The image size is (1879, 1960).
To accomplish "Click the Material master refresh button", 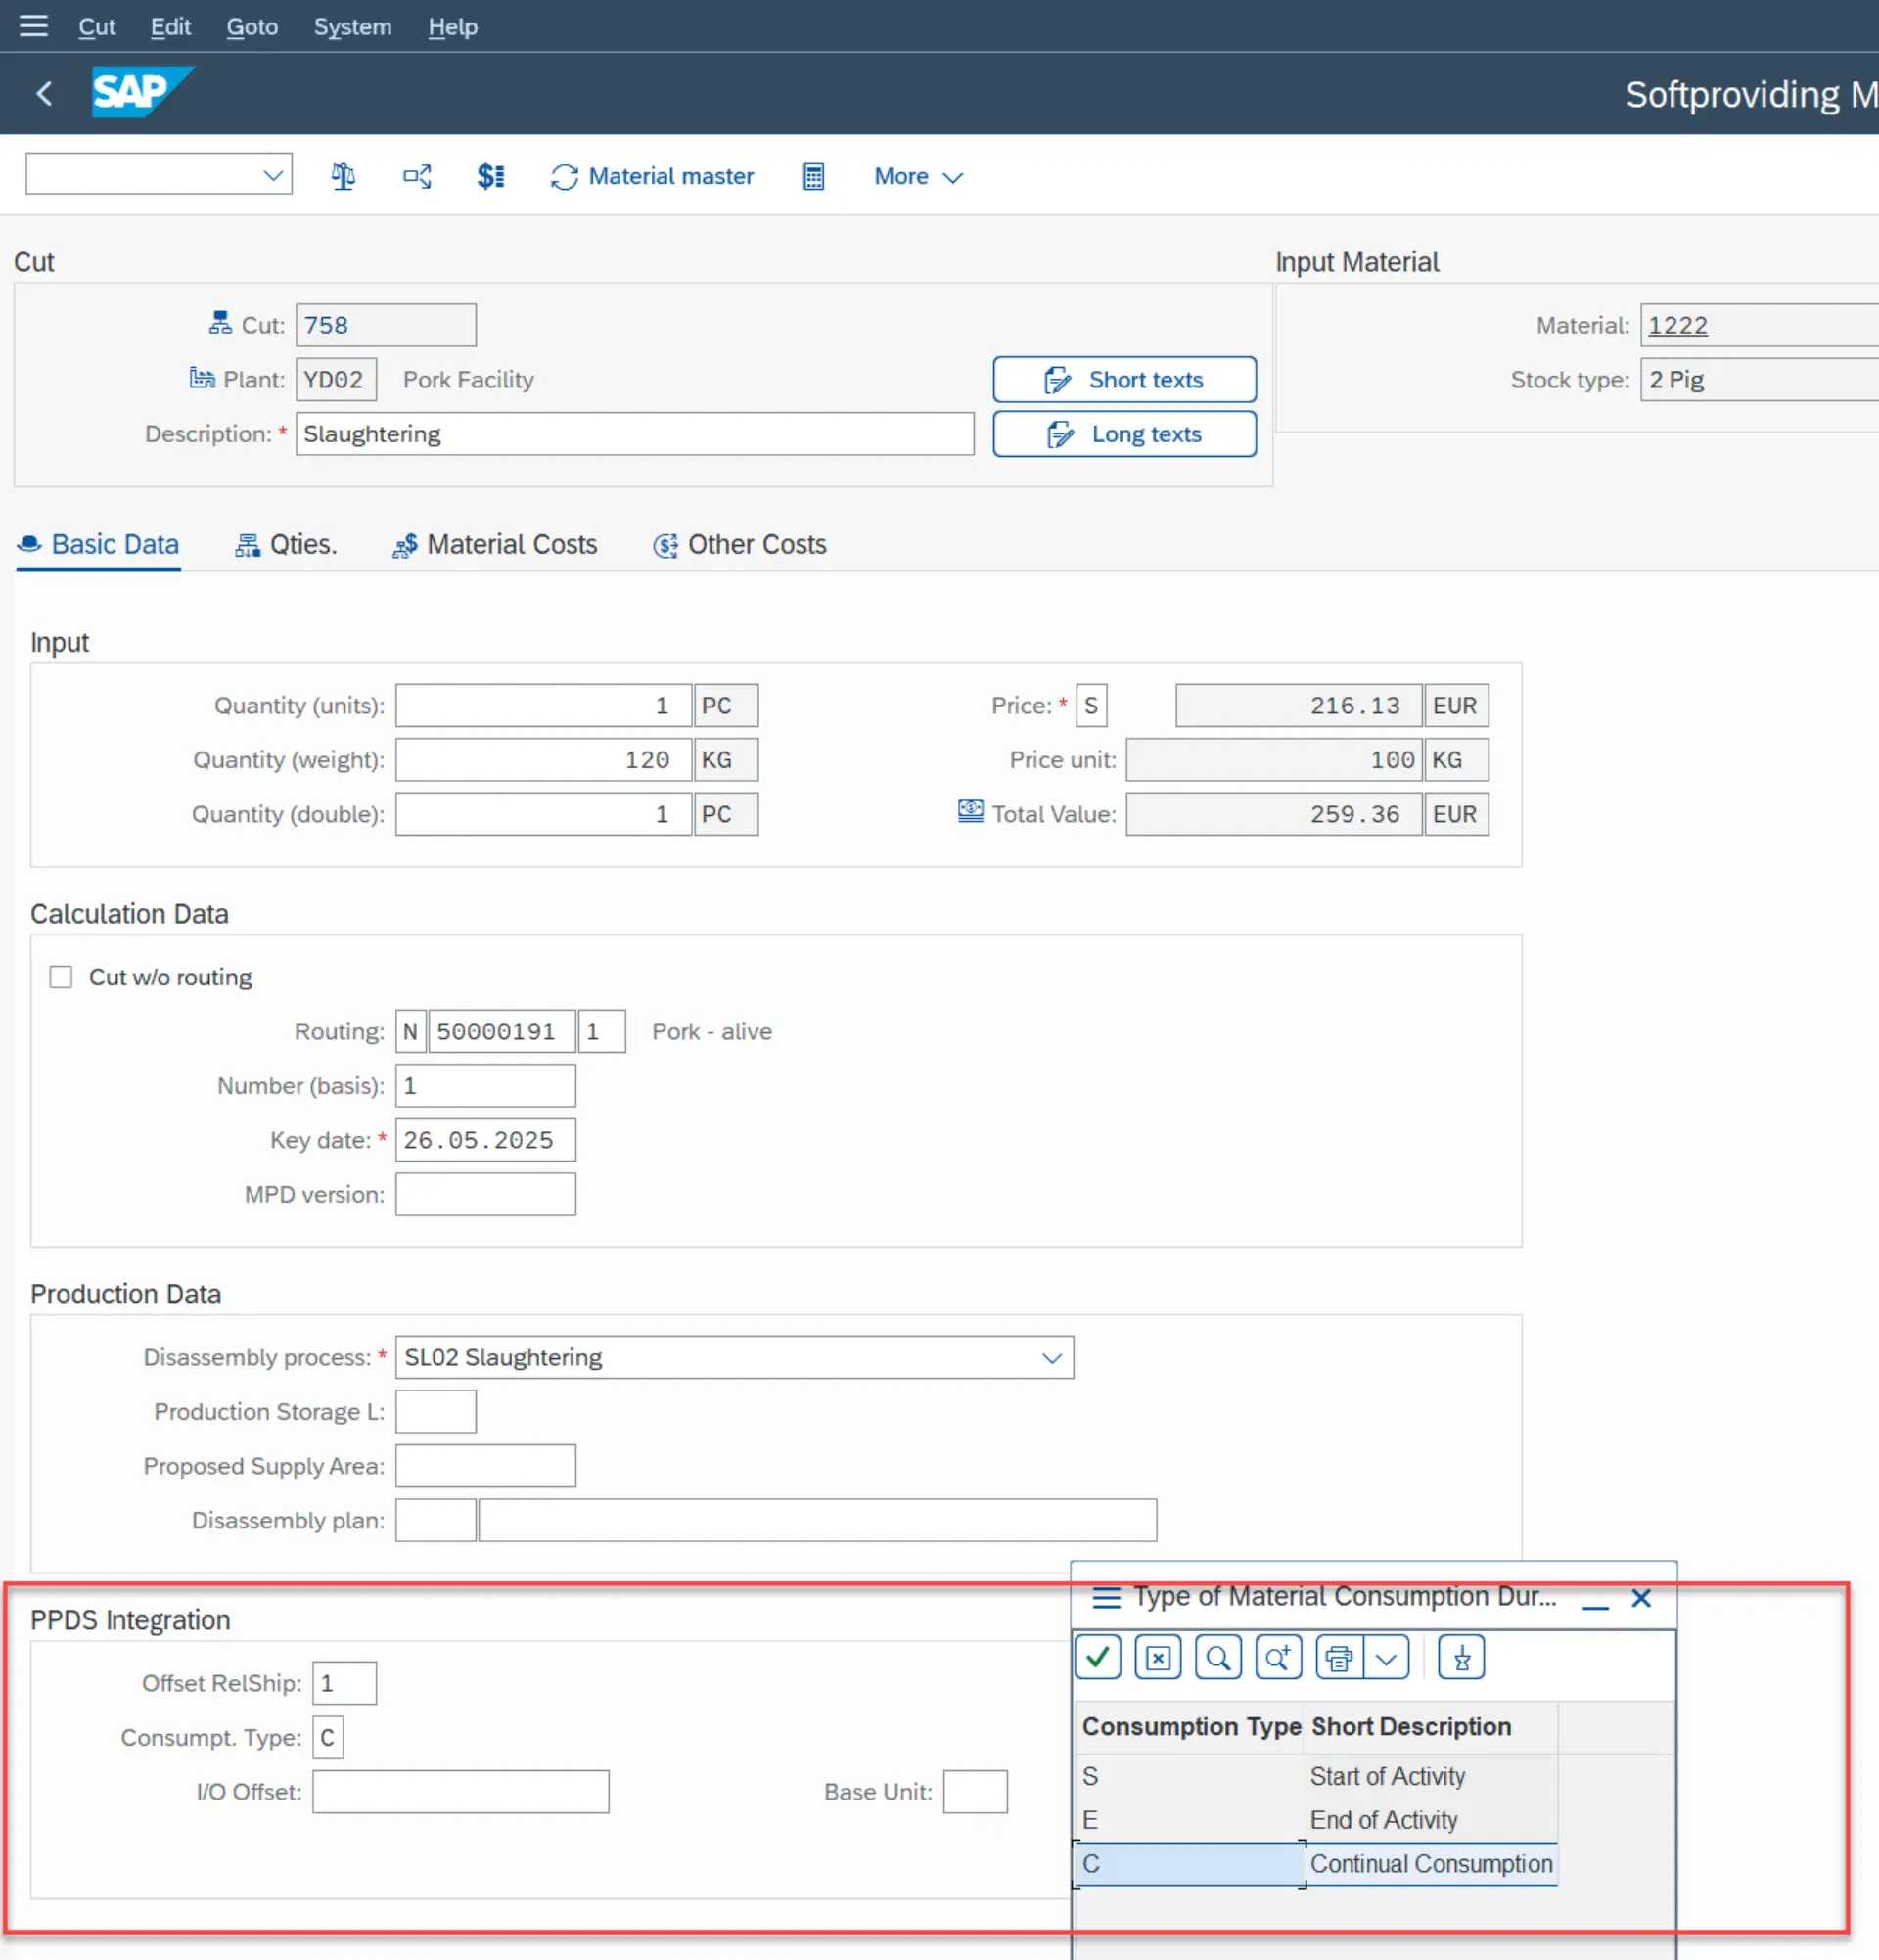I will coord(652,177).
